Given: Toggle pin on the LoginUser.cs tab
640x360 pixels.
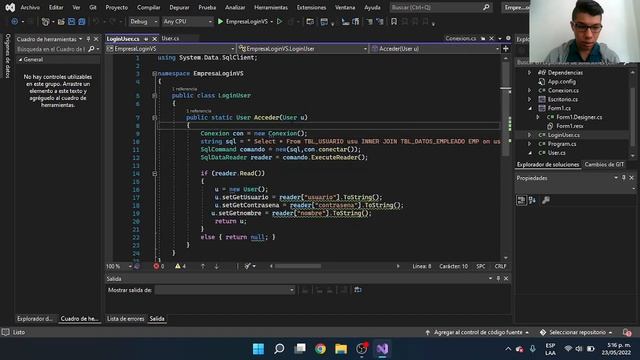Looking at the screenshot, I should [x=146, y=39].
